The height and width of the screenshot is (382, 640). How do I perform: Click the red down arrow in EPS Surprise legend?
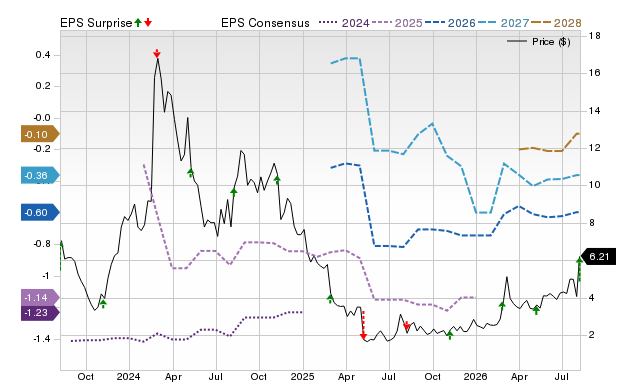click(x=148, y=23)
